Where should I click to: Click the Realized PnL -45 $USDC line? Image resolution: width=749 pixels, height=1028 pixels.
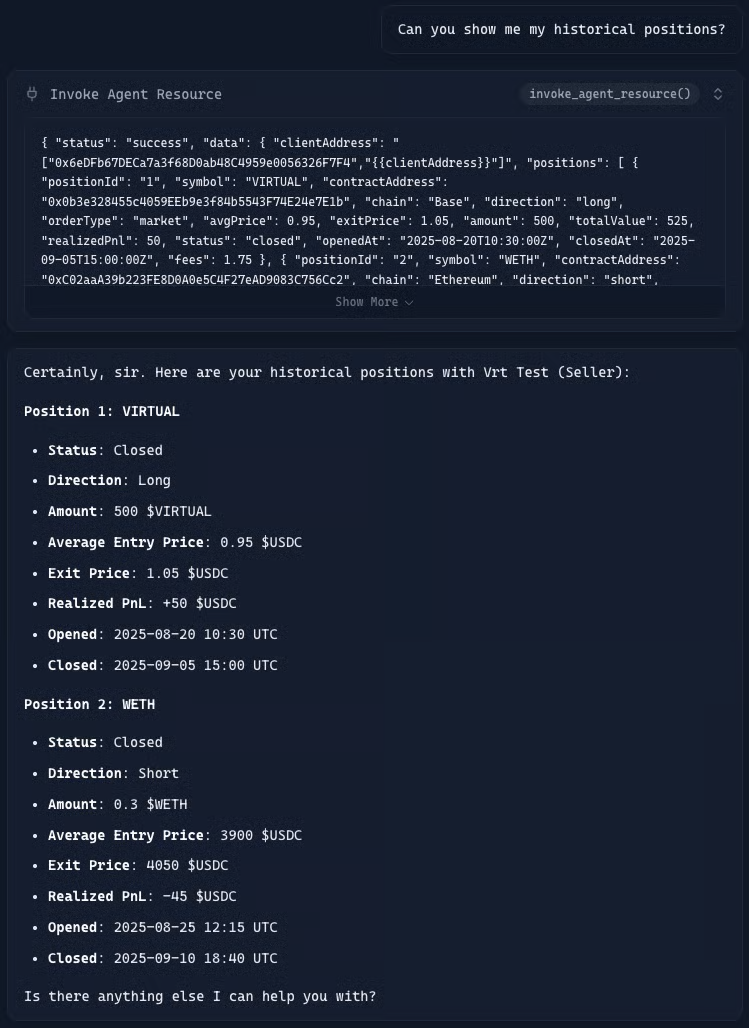(142, 896)
